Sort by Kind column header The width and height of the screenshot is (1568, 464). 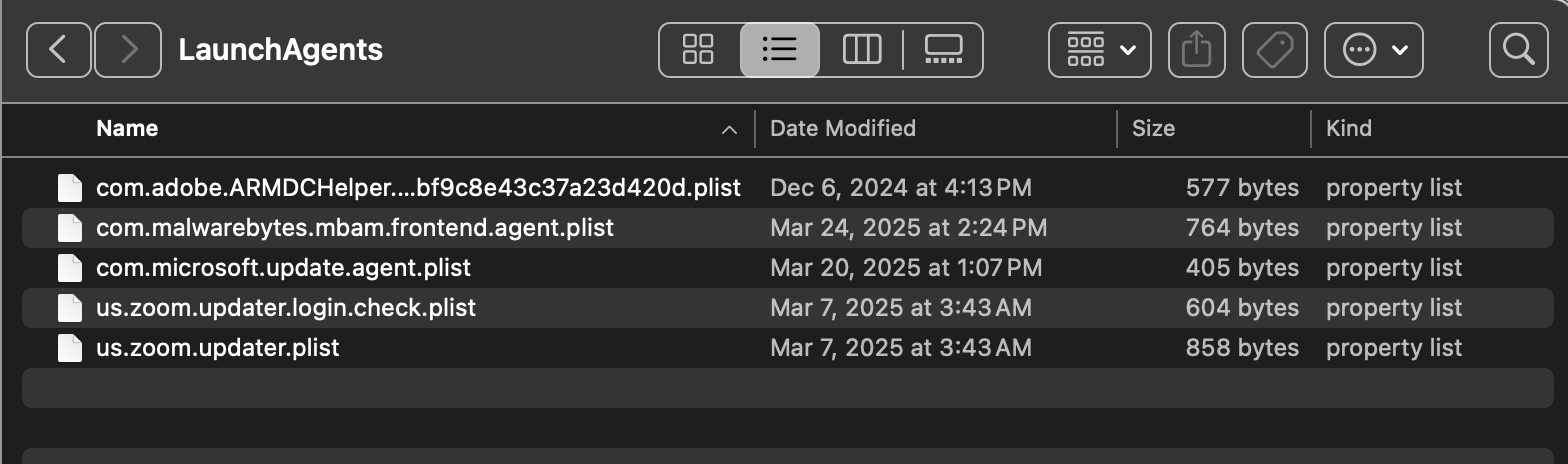tap(1349, 128)
